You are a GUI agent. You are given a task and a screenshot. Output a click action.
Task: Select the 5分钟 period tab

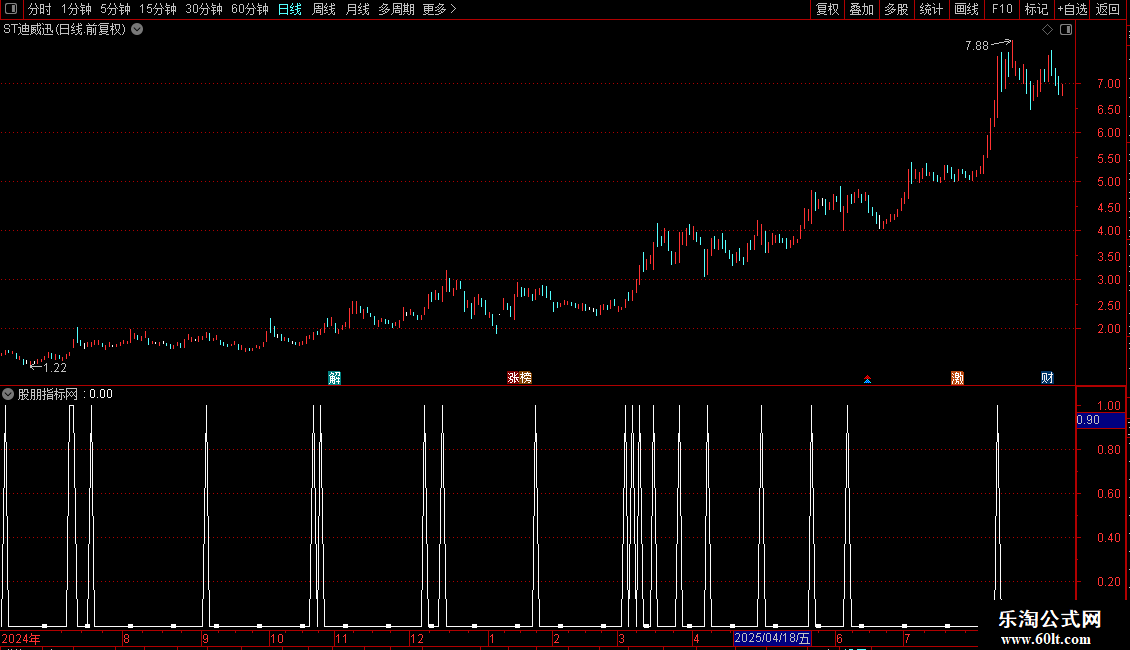(x=115, y=9)
